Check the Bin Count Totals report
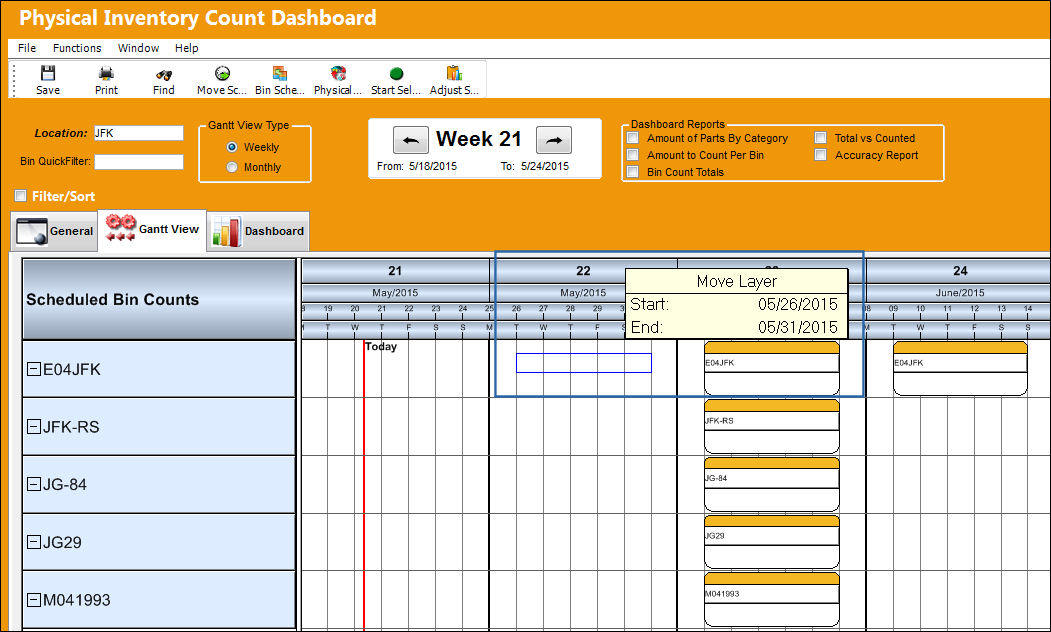Screen dimensions: 1051x632 (633, 172)
